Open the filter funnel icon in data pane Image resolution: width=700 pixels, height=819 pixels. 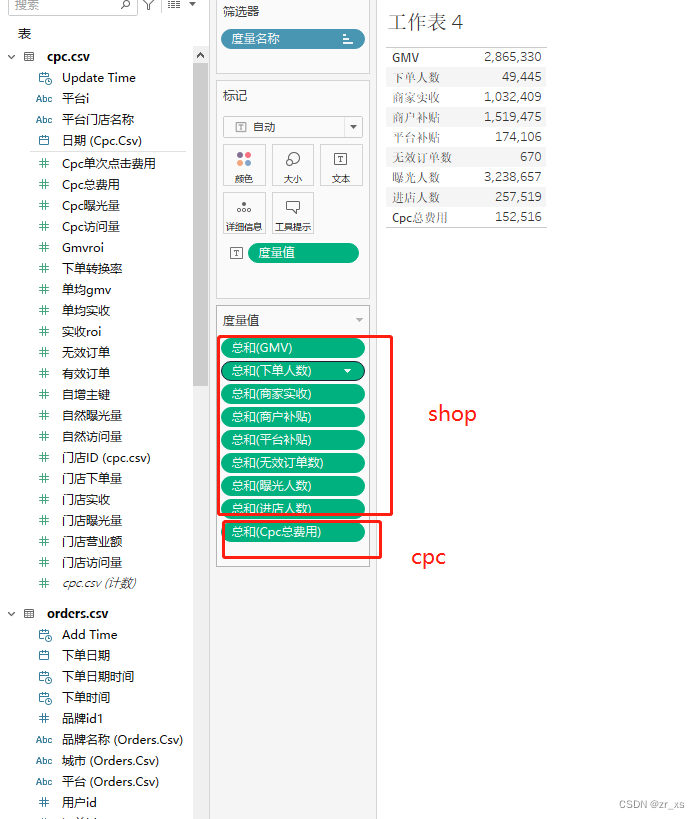[x=149, y=5]
